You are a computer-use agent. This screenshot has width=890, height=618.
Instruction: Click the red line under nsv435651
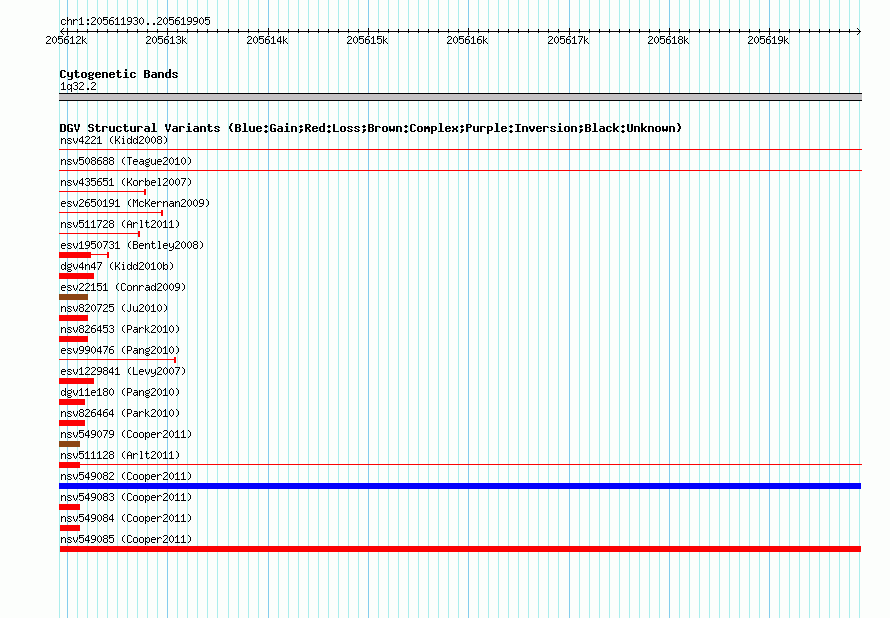coord(102,192)
